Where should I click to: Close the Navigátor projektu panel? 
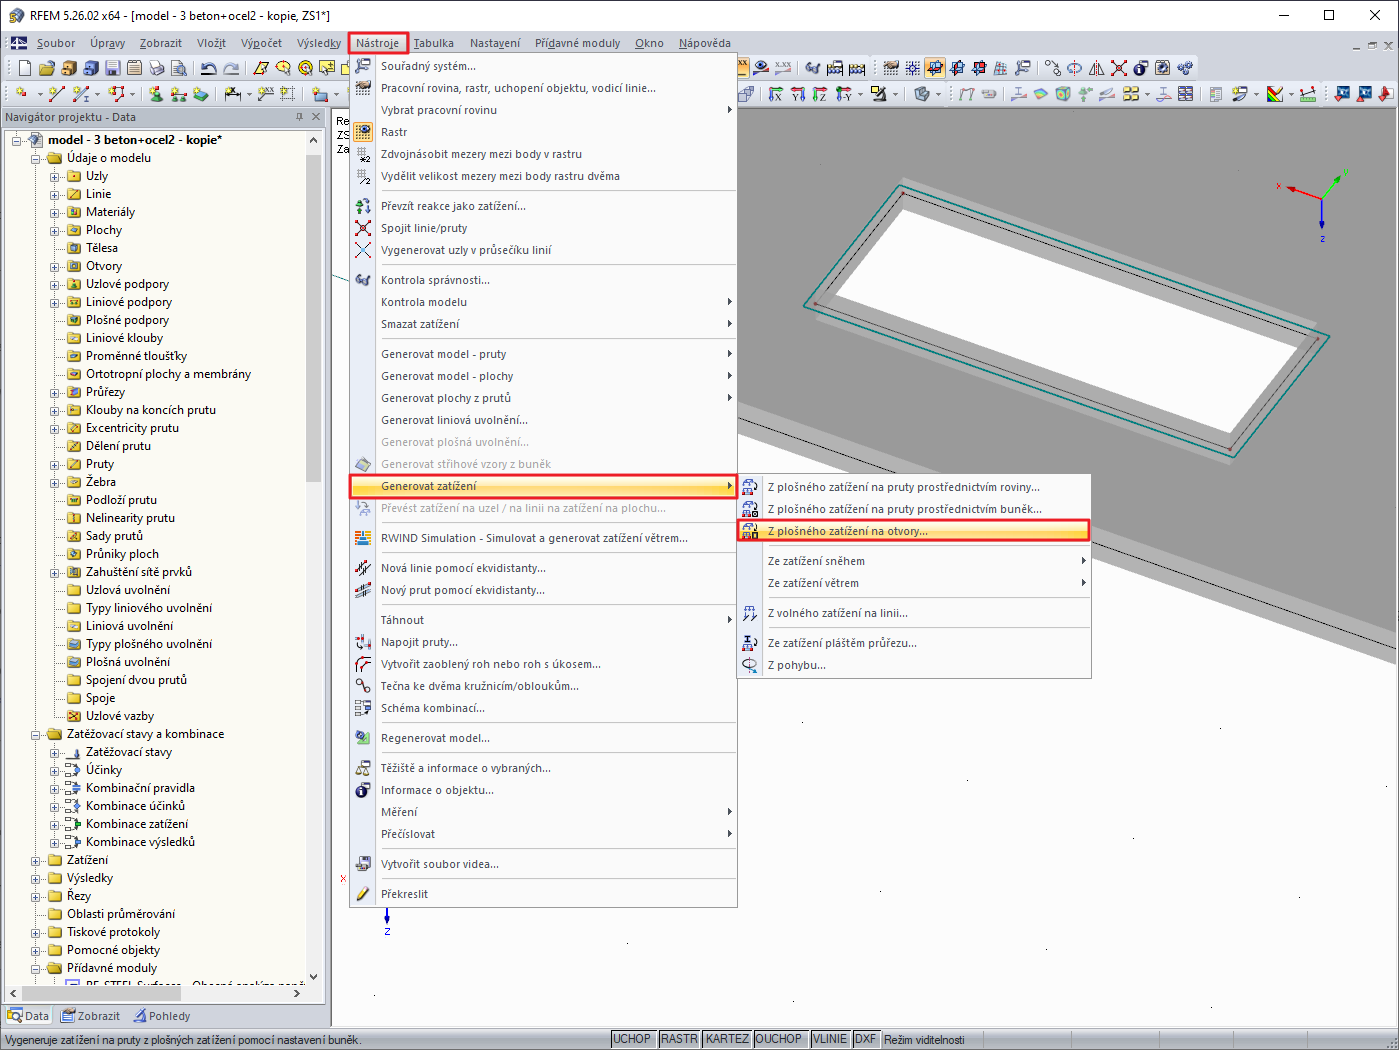point(316,117)
